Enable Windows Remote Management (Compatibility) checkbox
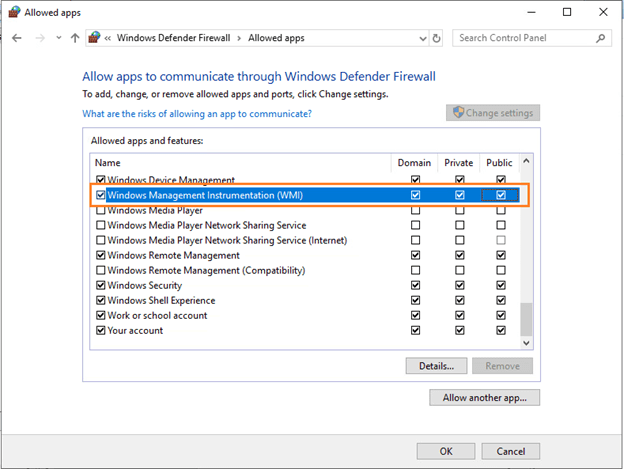The width and height of the screenshot is (624, 469). tap(101, 270)
